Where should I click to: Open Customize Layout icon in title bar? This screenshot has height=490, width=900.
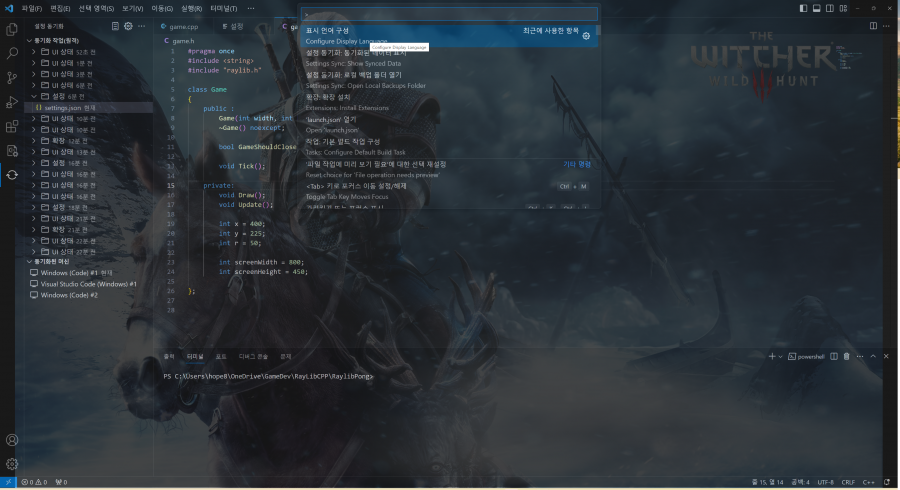pyautogui.click(x=843, y=8)
